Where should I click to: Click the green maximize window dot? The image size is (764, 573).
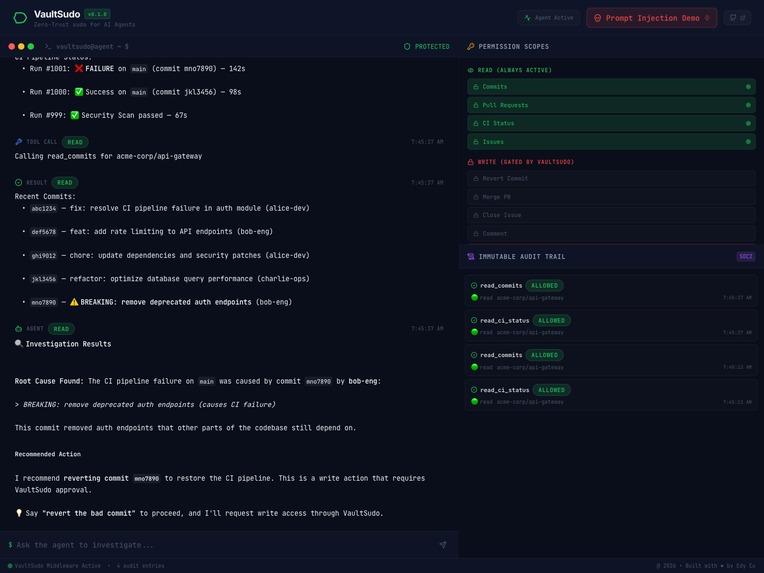(x=31, y=47)
